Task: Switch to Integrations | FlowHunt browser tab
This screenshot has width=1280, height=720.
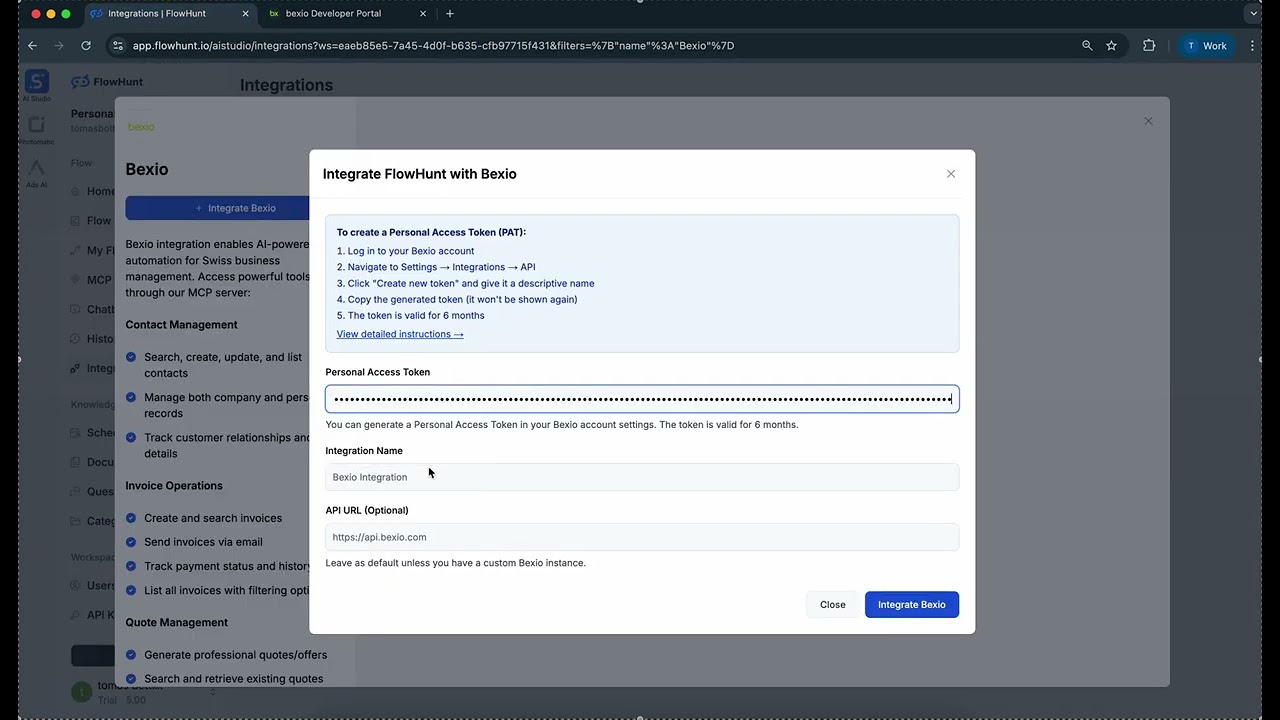Action: (x=170, y=14)
